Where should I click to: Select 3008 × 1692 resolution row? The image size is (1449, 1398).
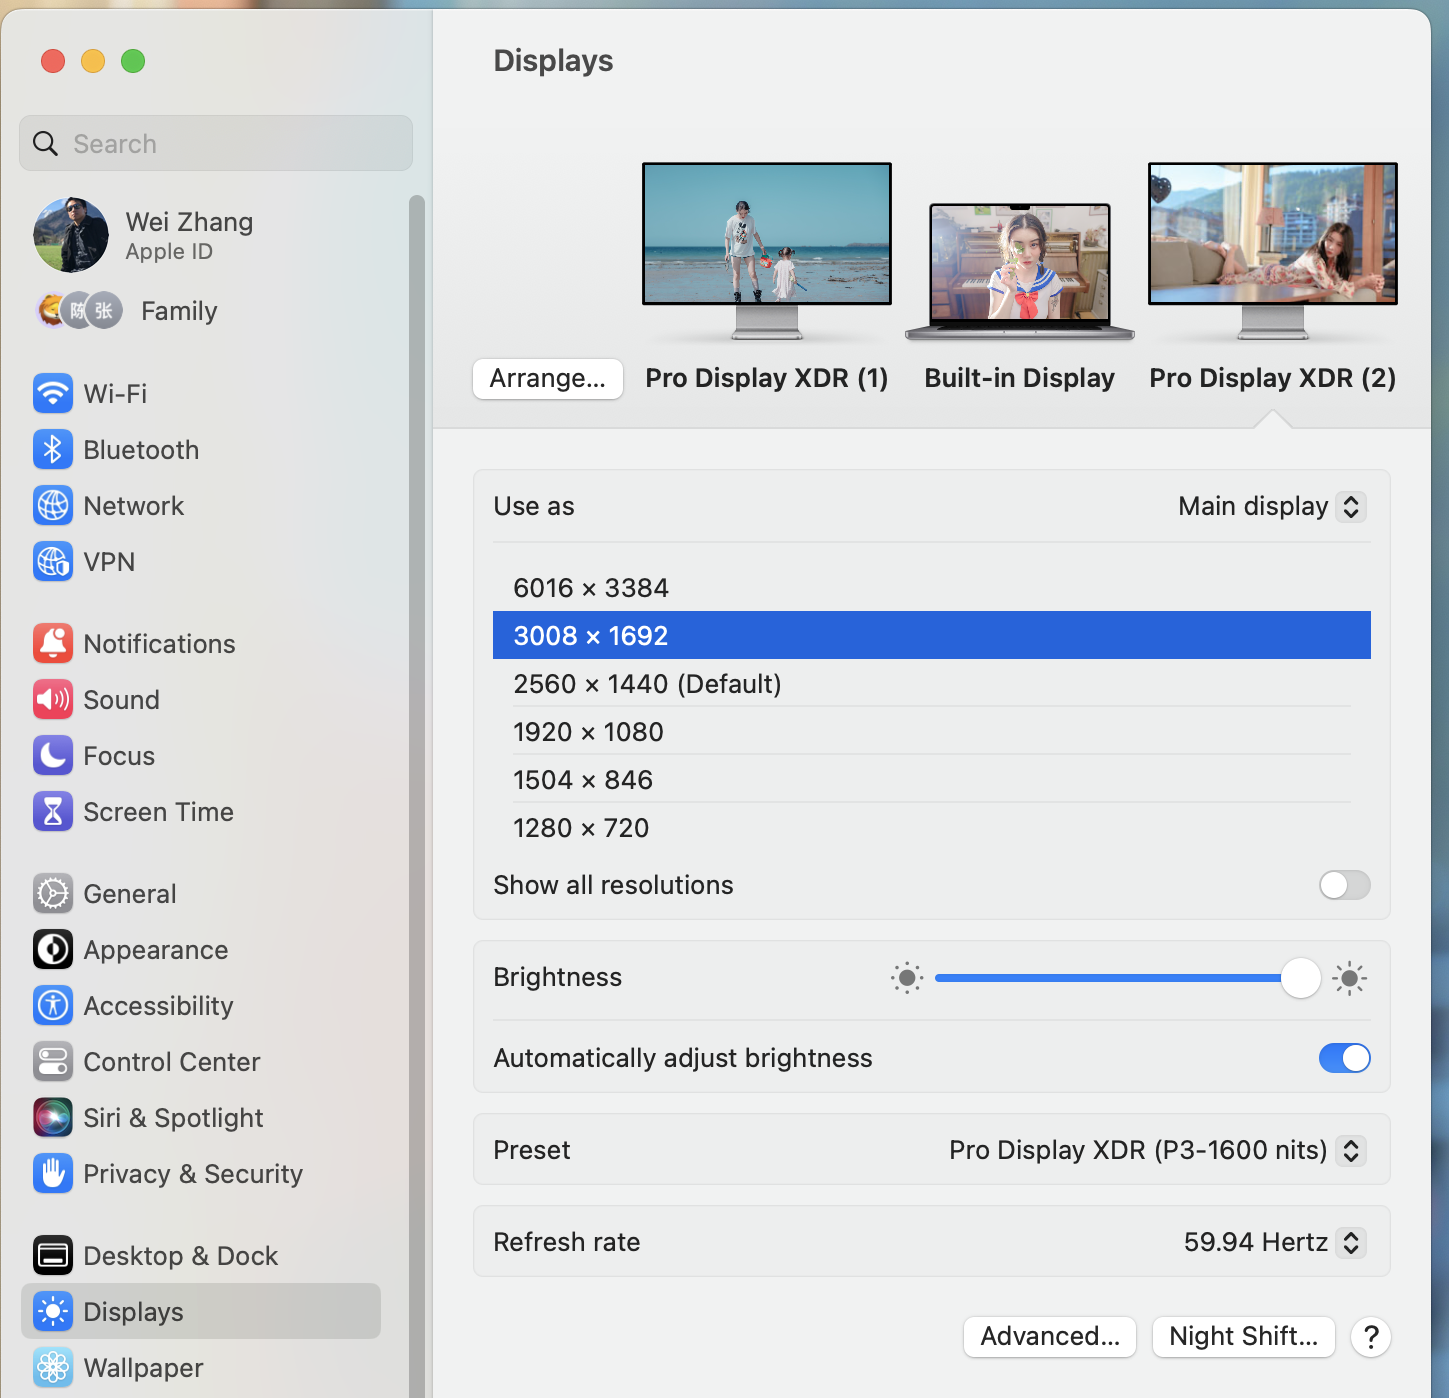(x=932, y=636)
